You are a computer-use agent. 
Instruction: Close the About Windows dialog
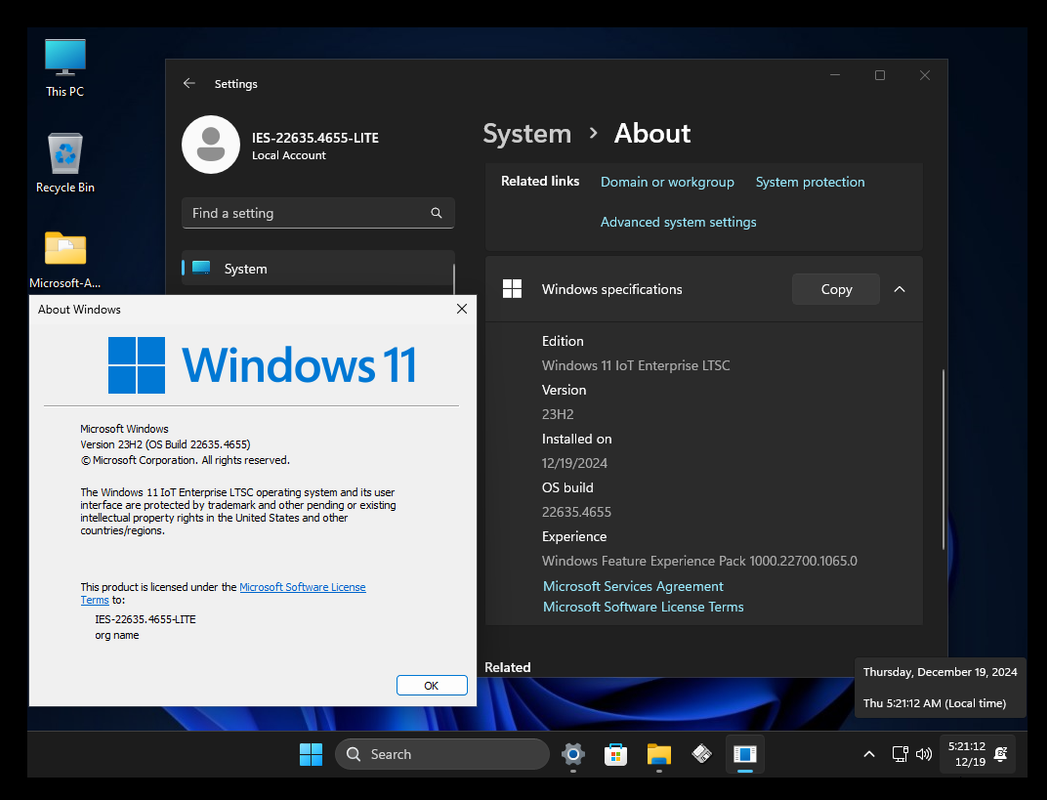pyautogui.click(x=461, y=309)
